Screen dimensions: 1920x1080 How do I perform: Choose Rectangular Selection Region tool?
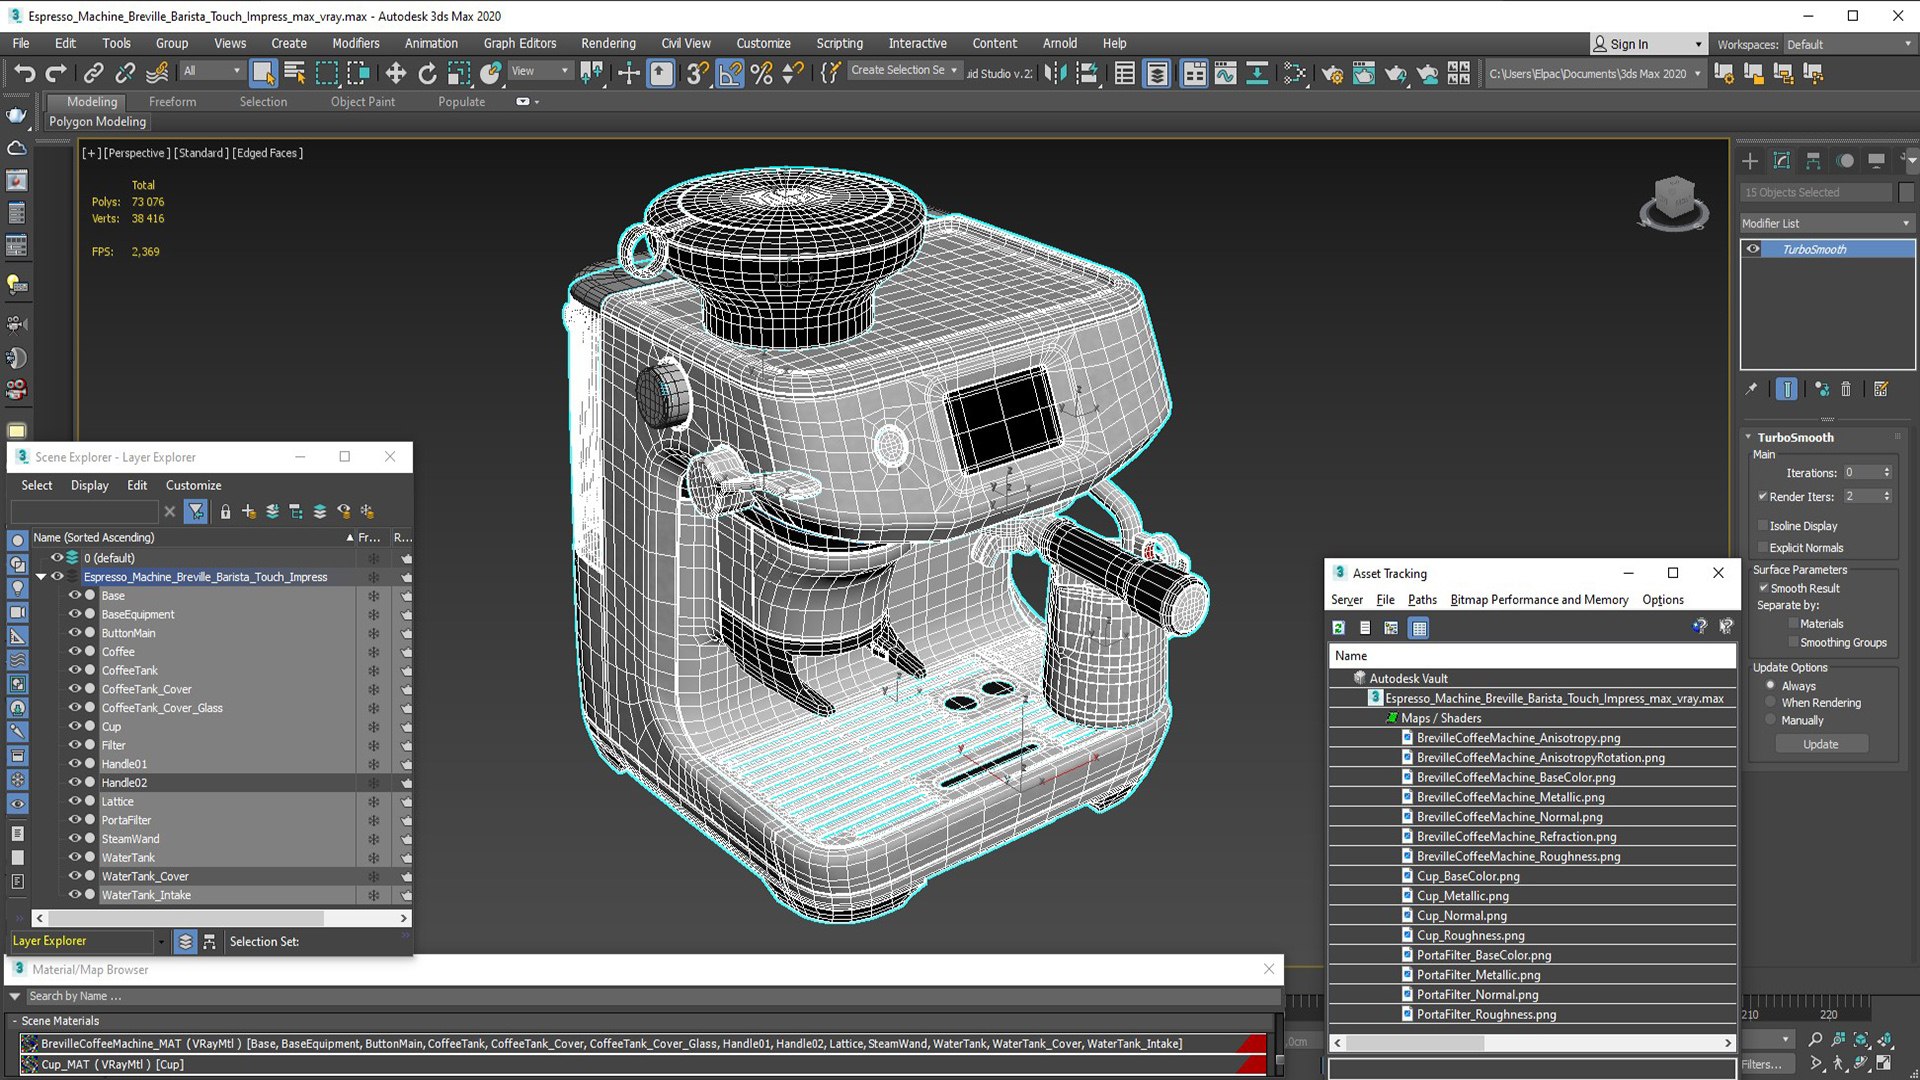pos(327,73)
